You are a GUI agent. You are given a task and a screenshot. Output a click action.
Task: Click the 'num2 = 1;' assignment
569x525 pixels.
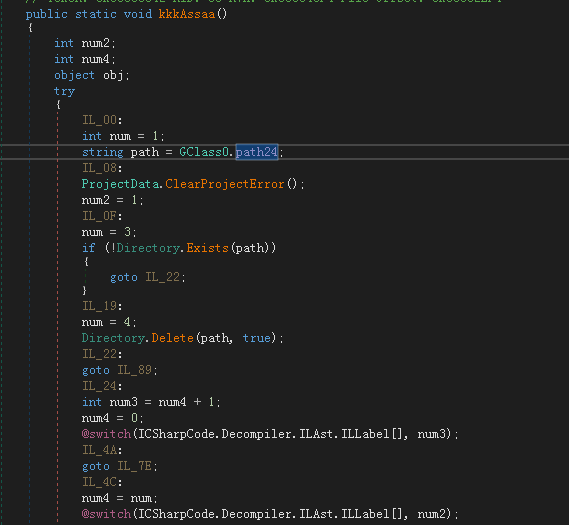(113, 200)
